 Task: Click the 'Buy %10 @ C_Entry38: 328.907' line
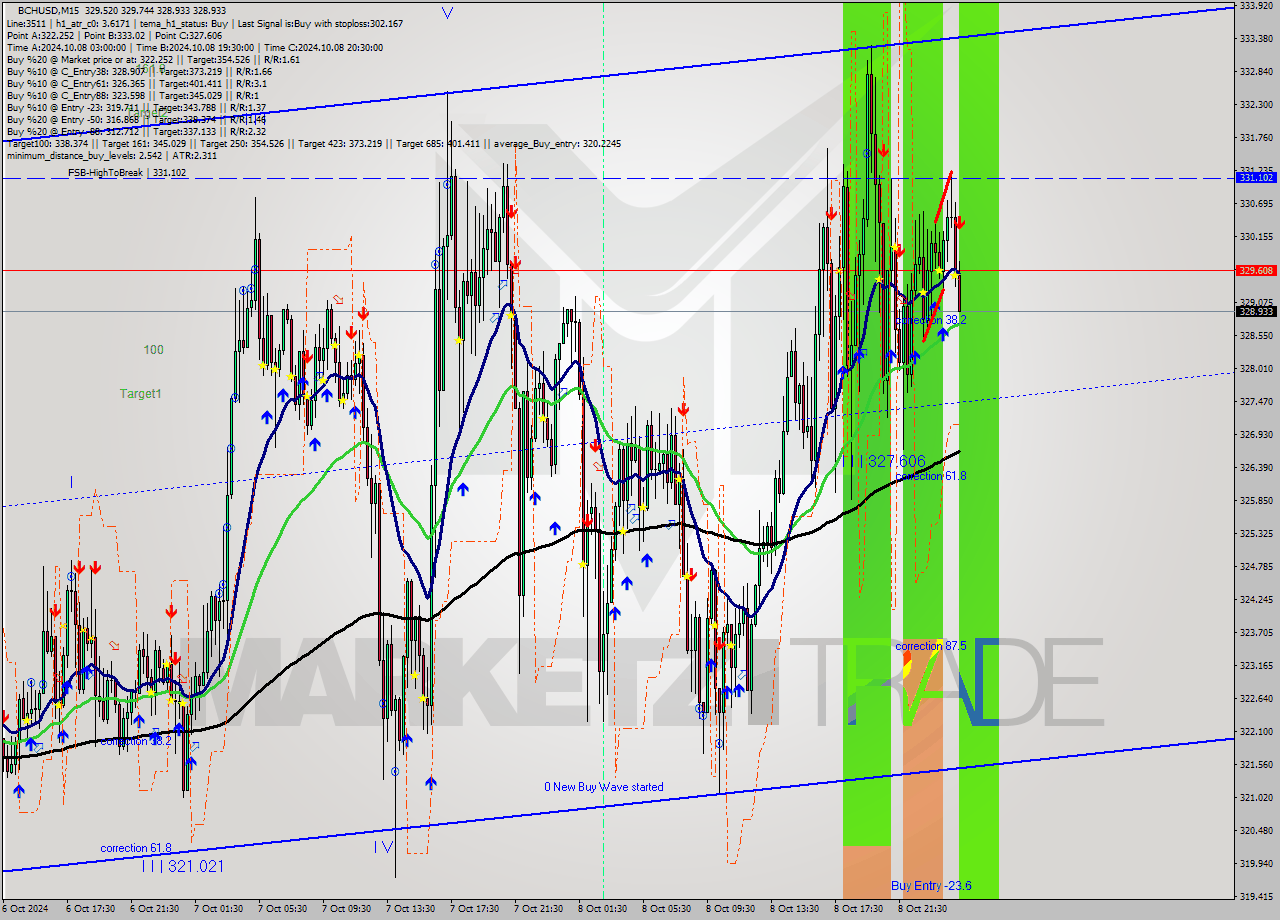(139, 71)
